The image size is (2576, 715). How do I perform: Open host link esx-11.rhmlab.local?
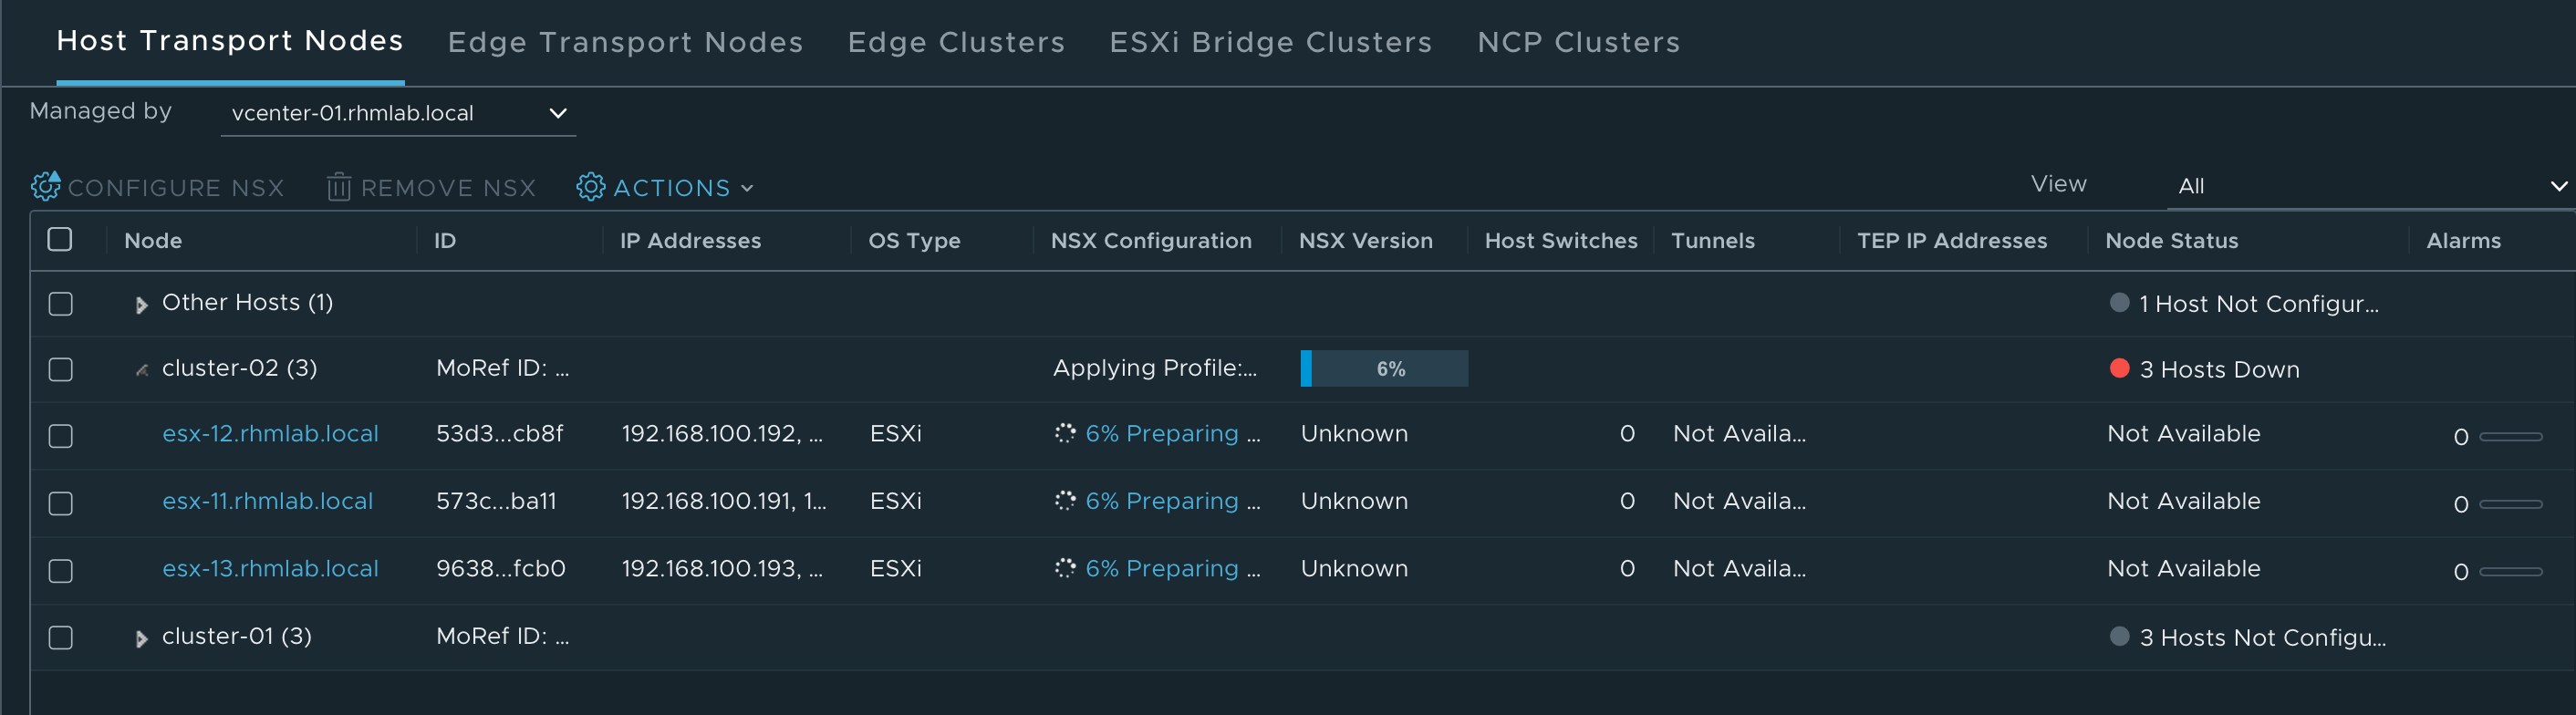tap(267, 500)
